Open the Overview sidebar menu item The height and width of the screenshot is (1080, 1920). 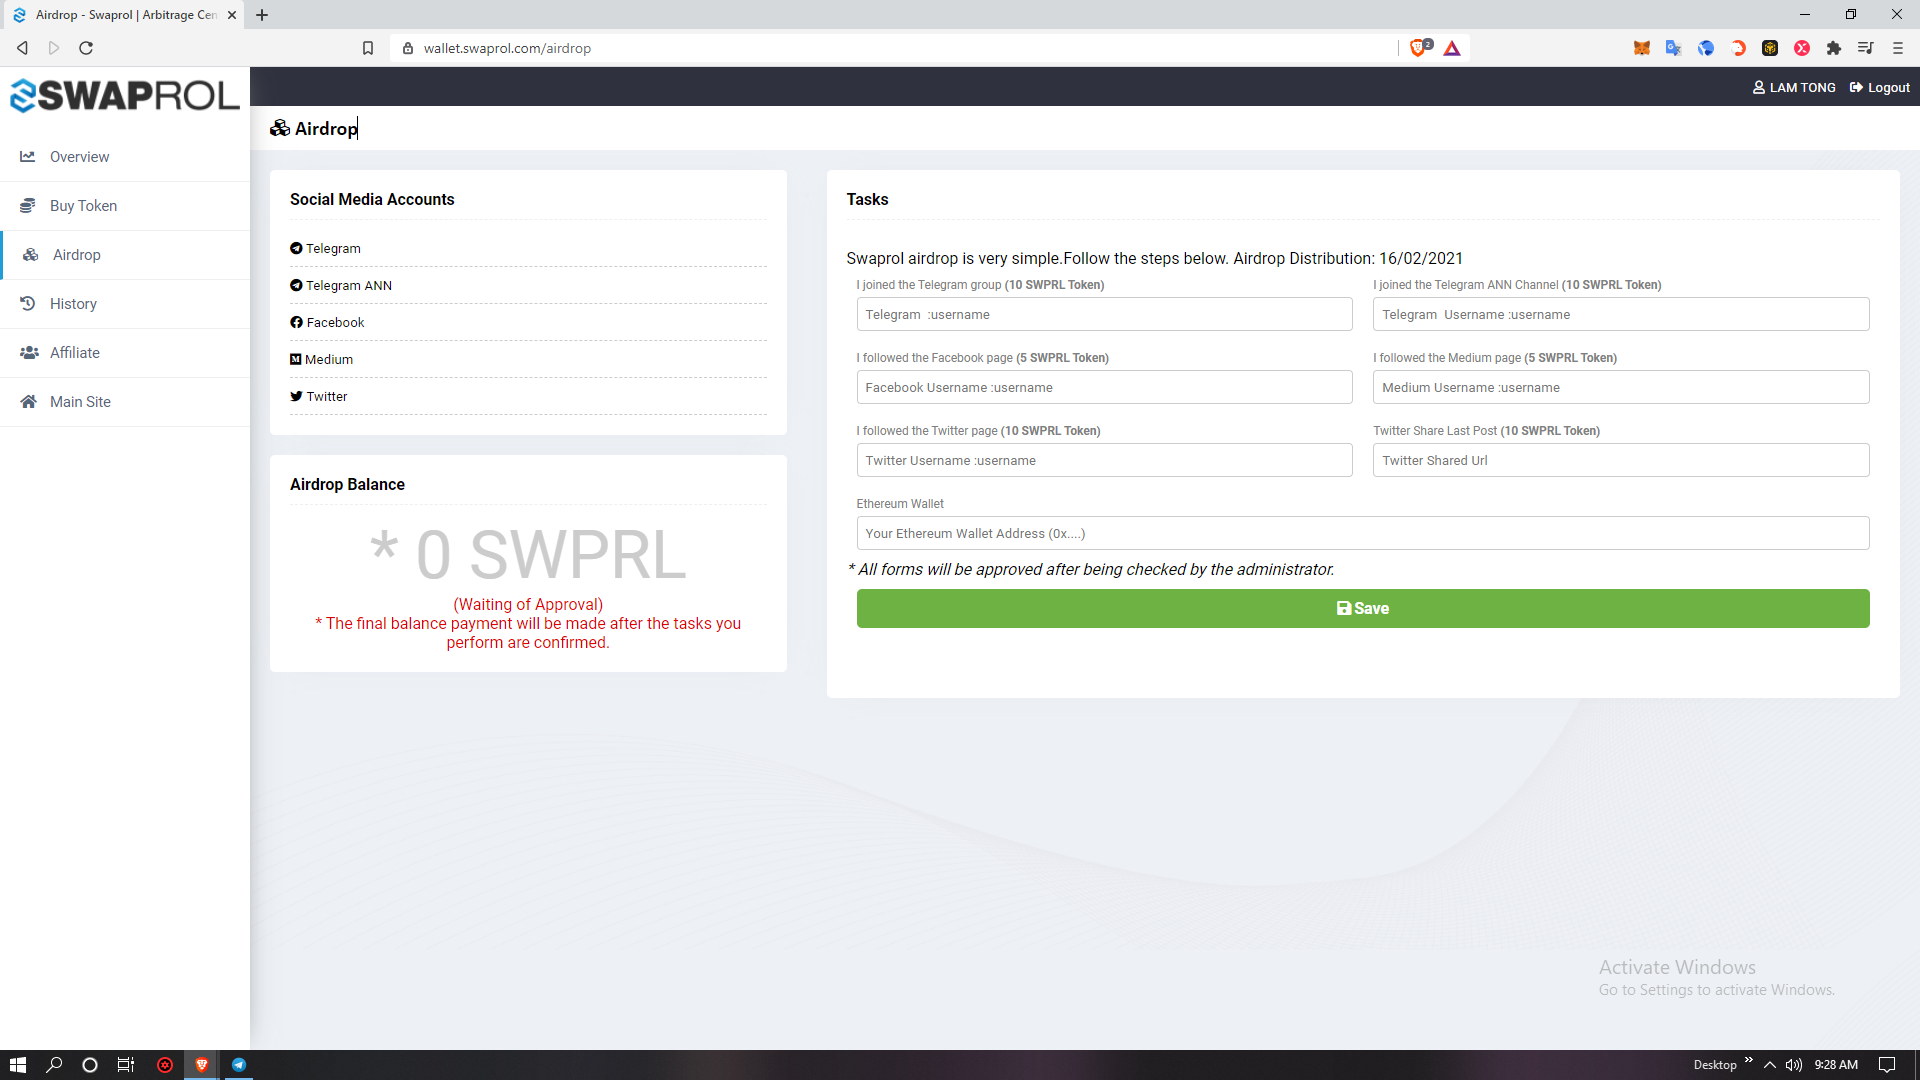click(80, 157)
